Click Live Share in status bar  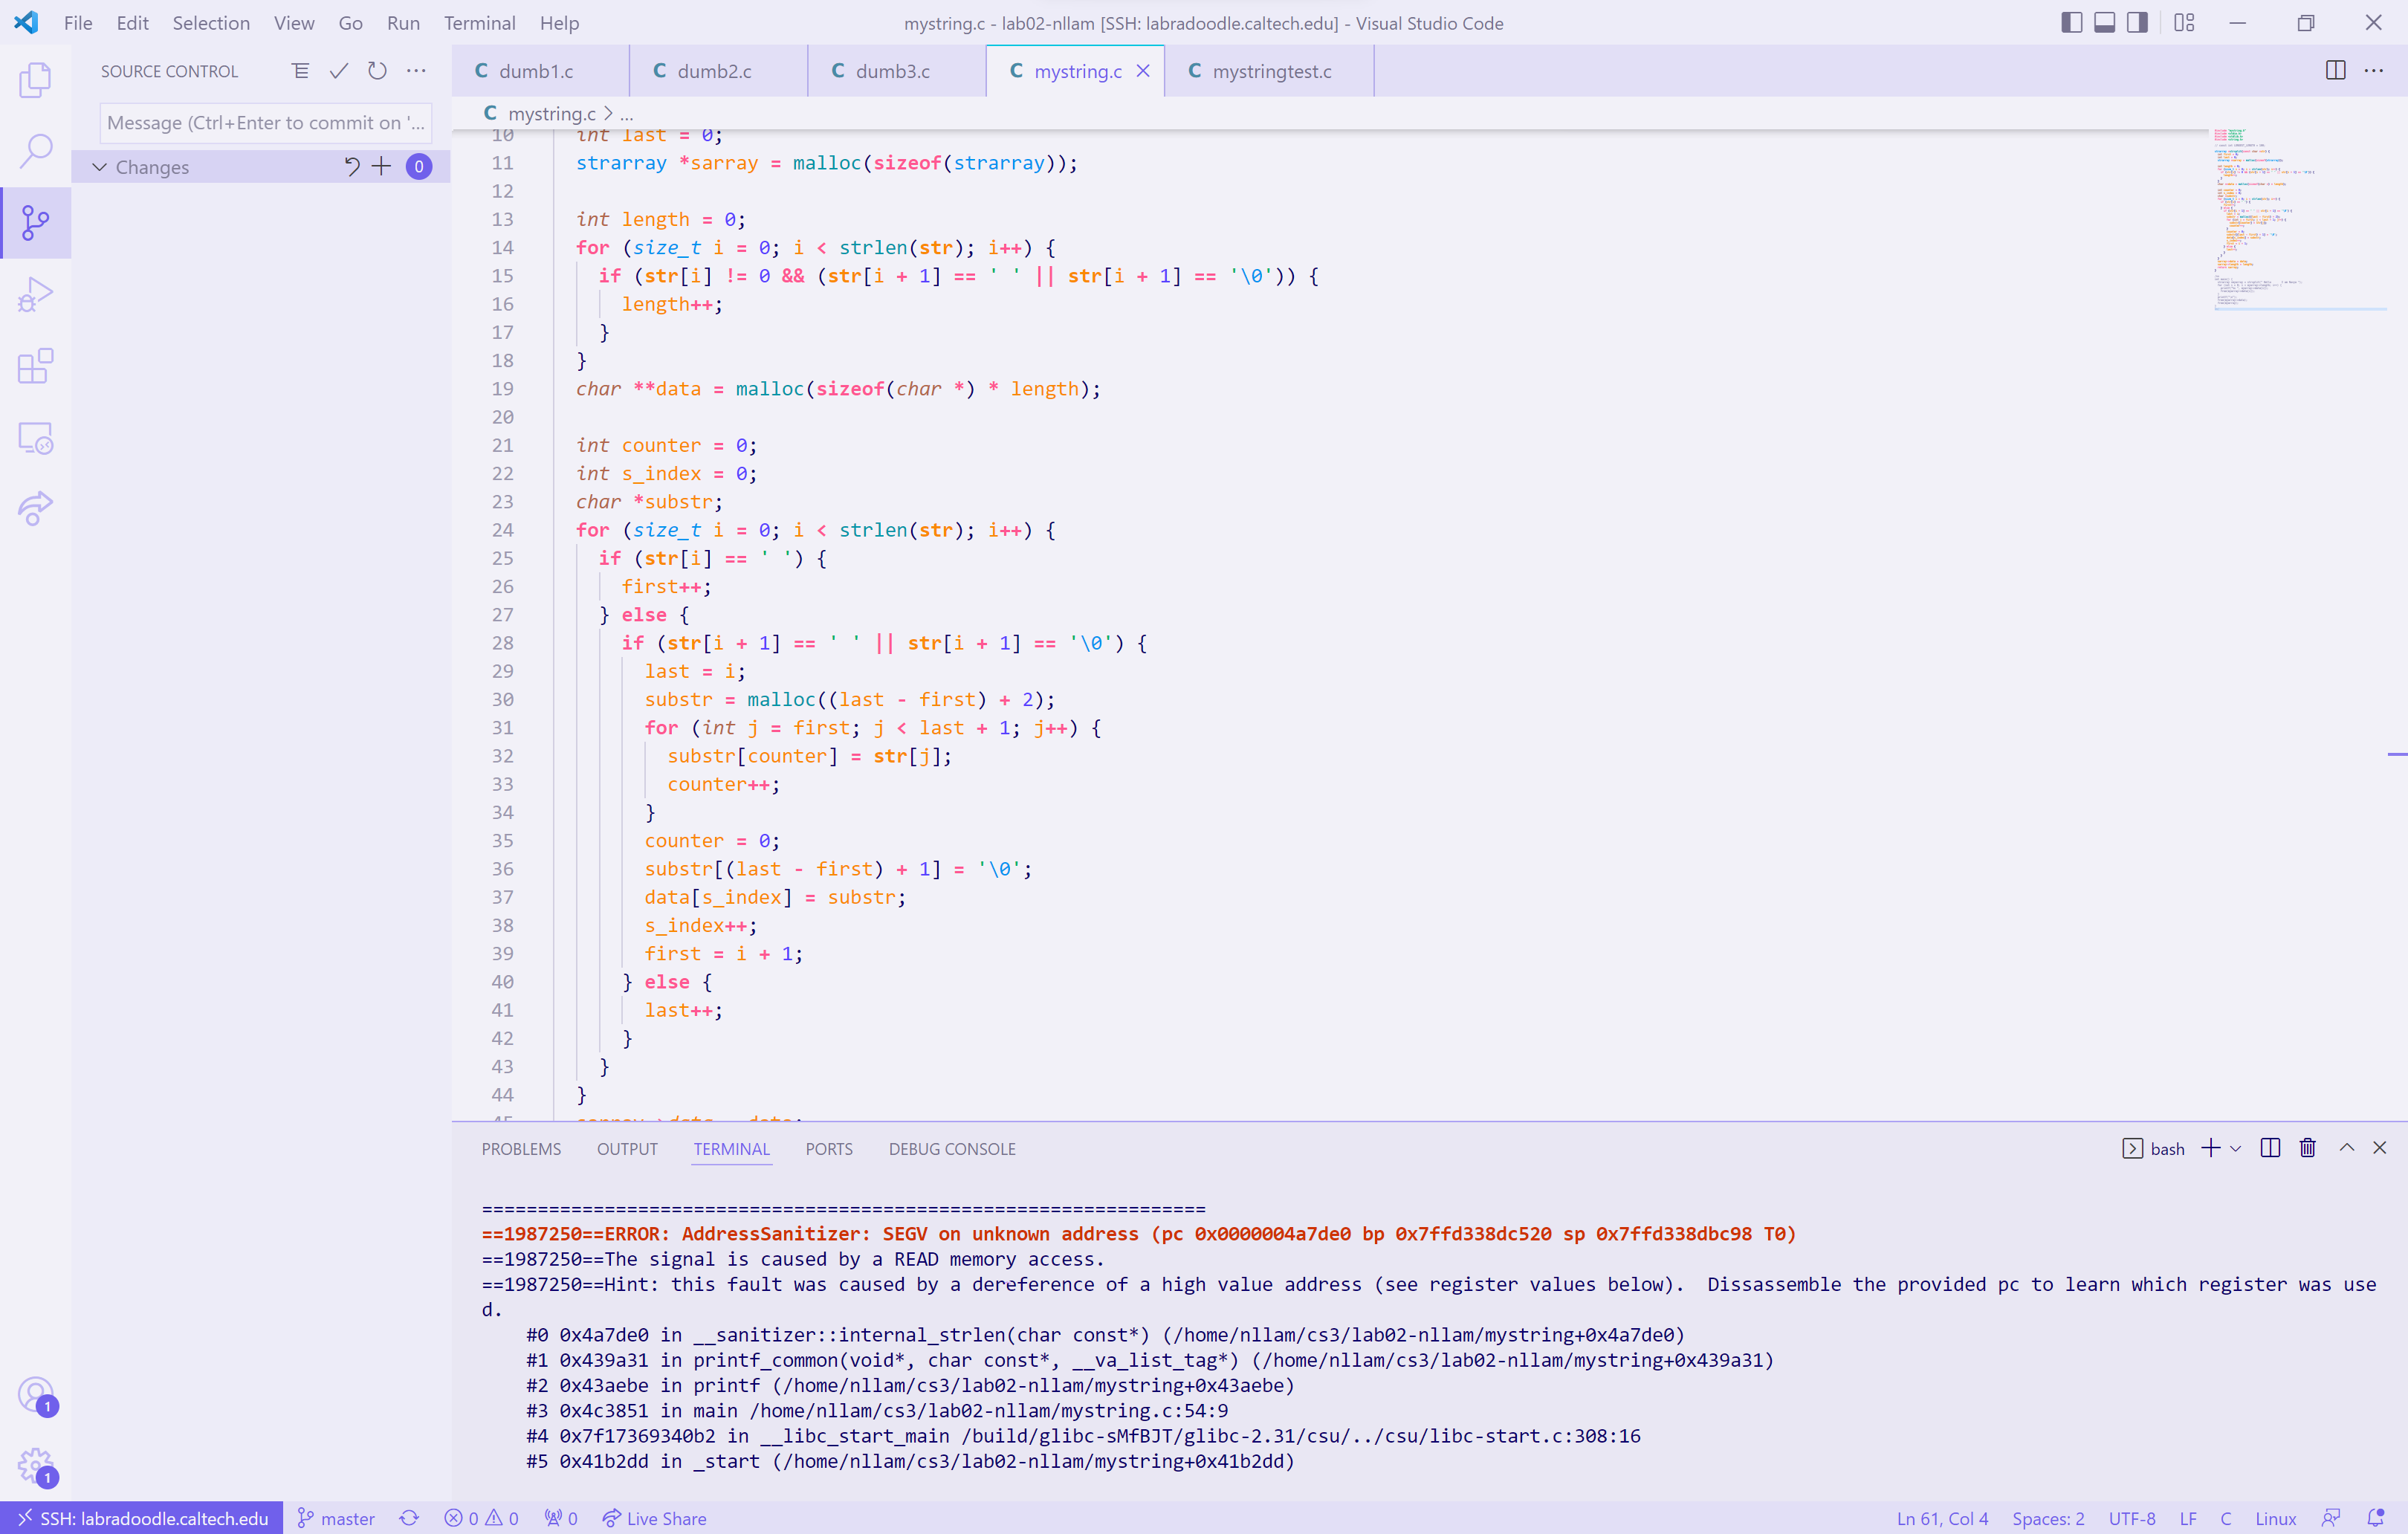654,1518
